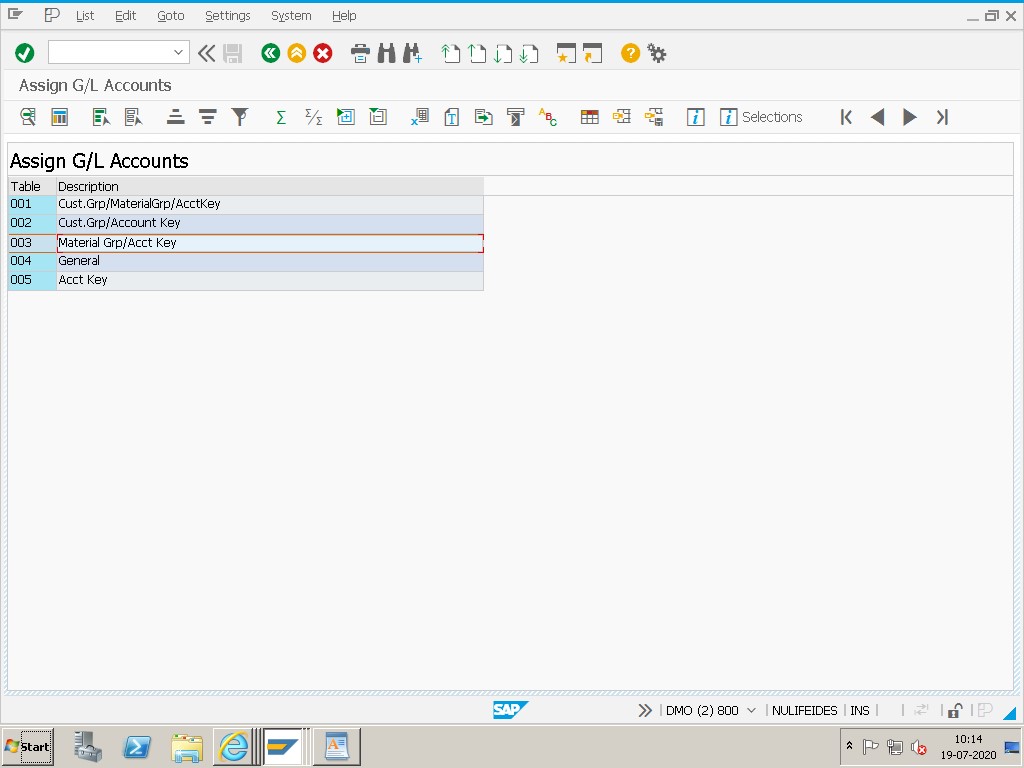Show hidden tray icons chevron

pyautogui.click(x=849, y=745)
